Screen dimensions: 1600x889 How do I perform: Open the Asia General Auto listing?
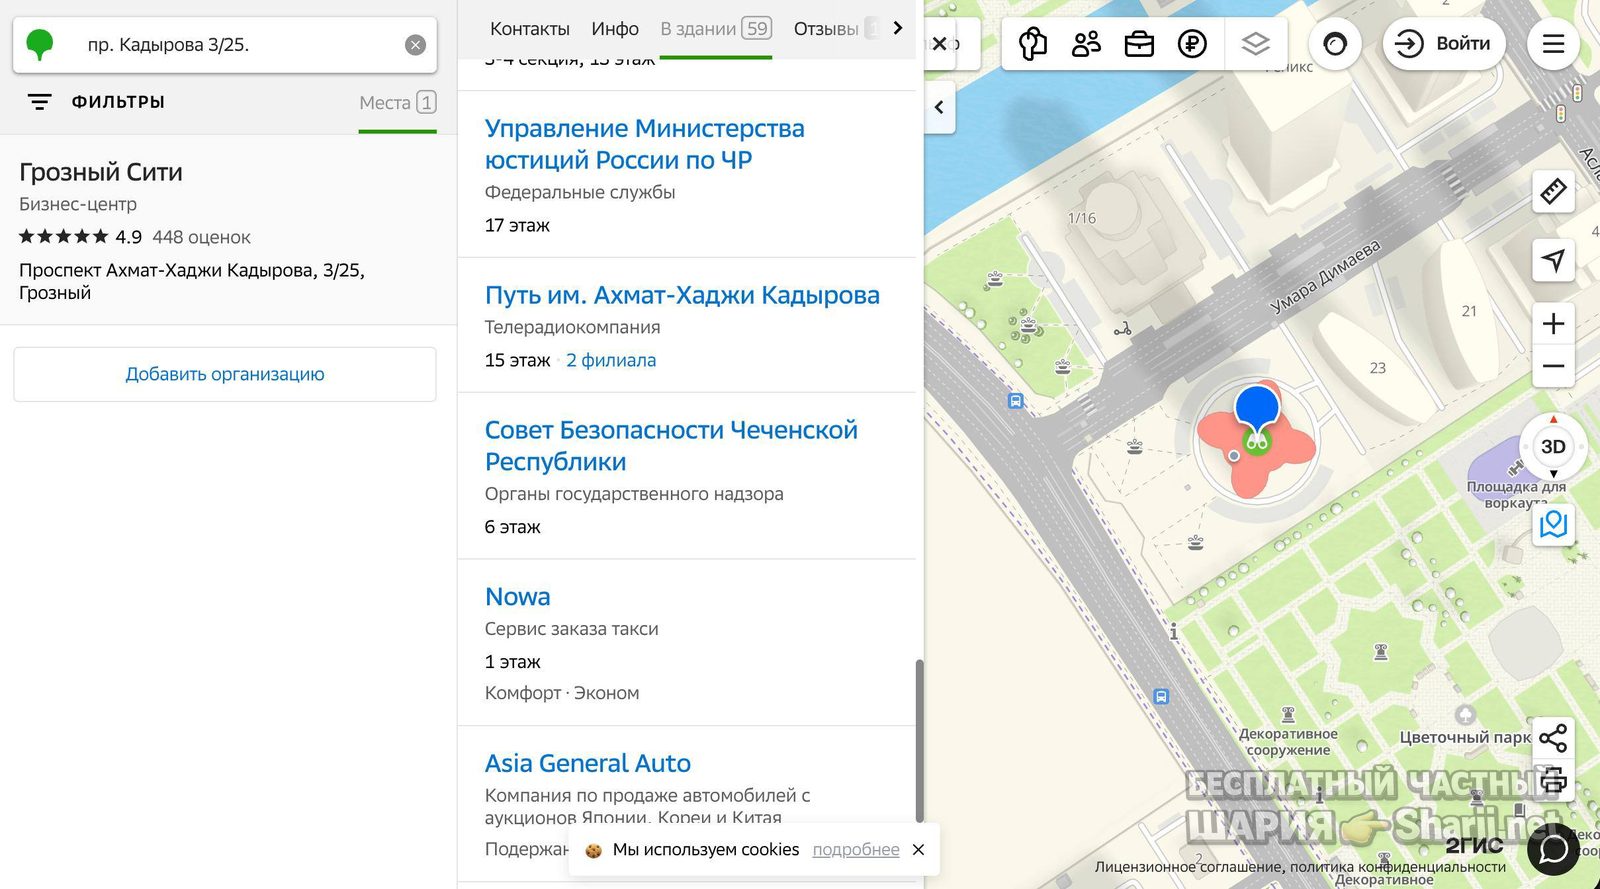click(588, 763)
